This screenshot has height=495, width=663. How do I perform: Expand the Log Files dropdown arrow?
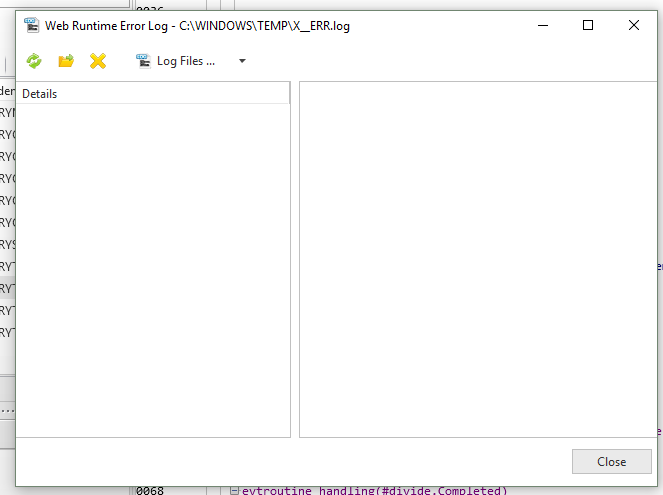pyautogui.click(x=242, y=61)
